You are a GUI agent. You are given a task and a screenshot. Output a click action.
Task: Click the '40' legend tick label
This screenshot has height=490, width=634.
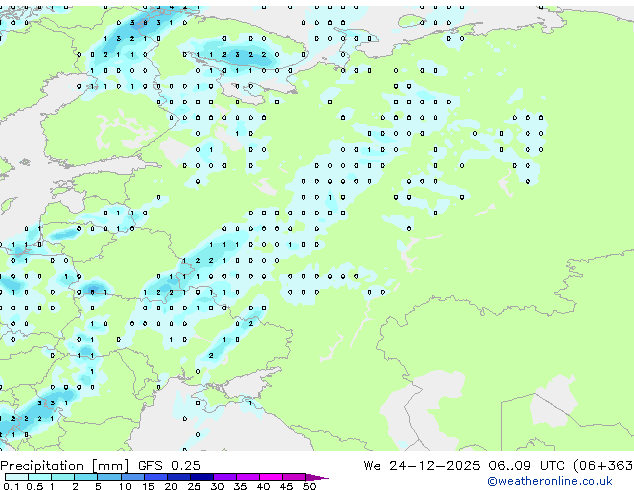pyautogui.click(x=263, y=486)
